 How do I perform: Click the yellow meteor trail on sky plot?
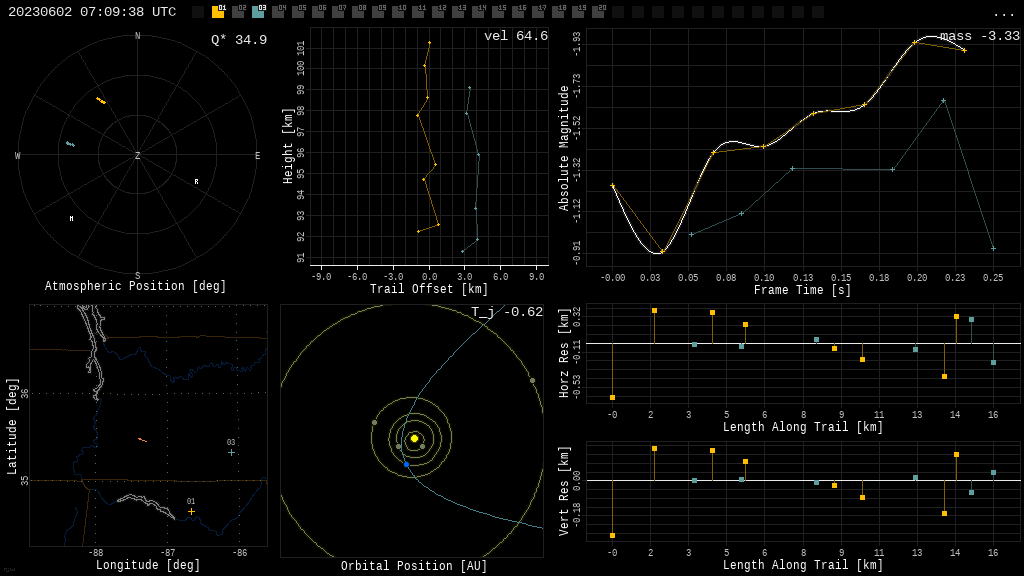[x=101, y=101]
